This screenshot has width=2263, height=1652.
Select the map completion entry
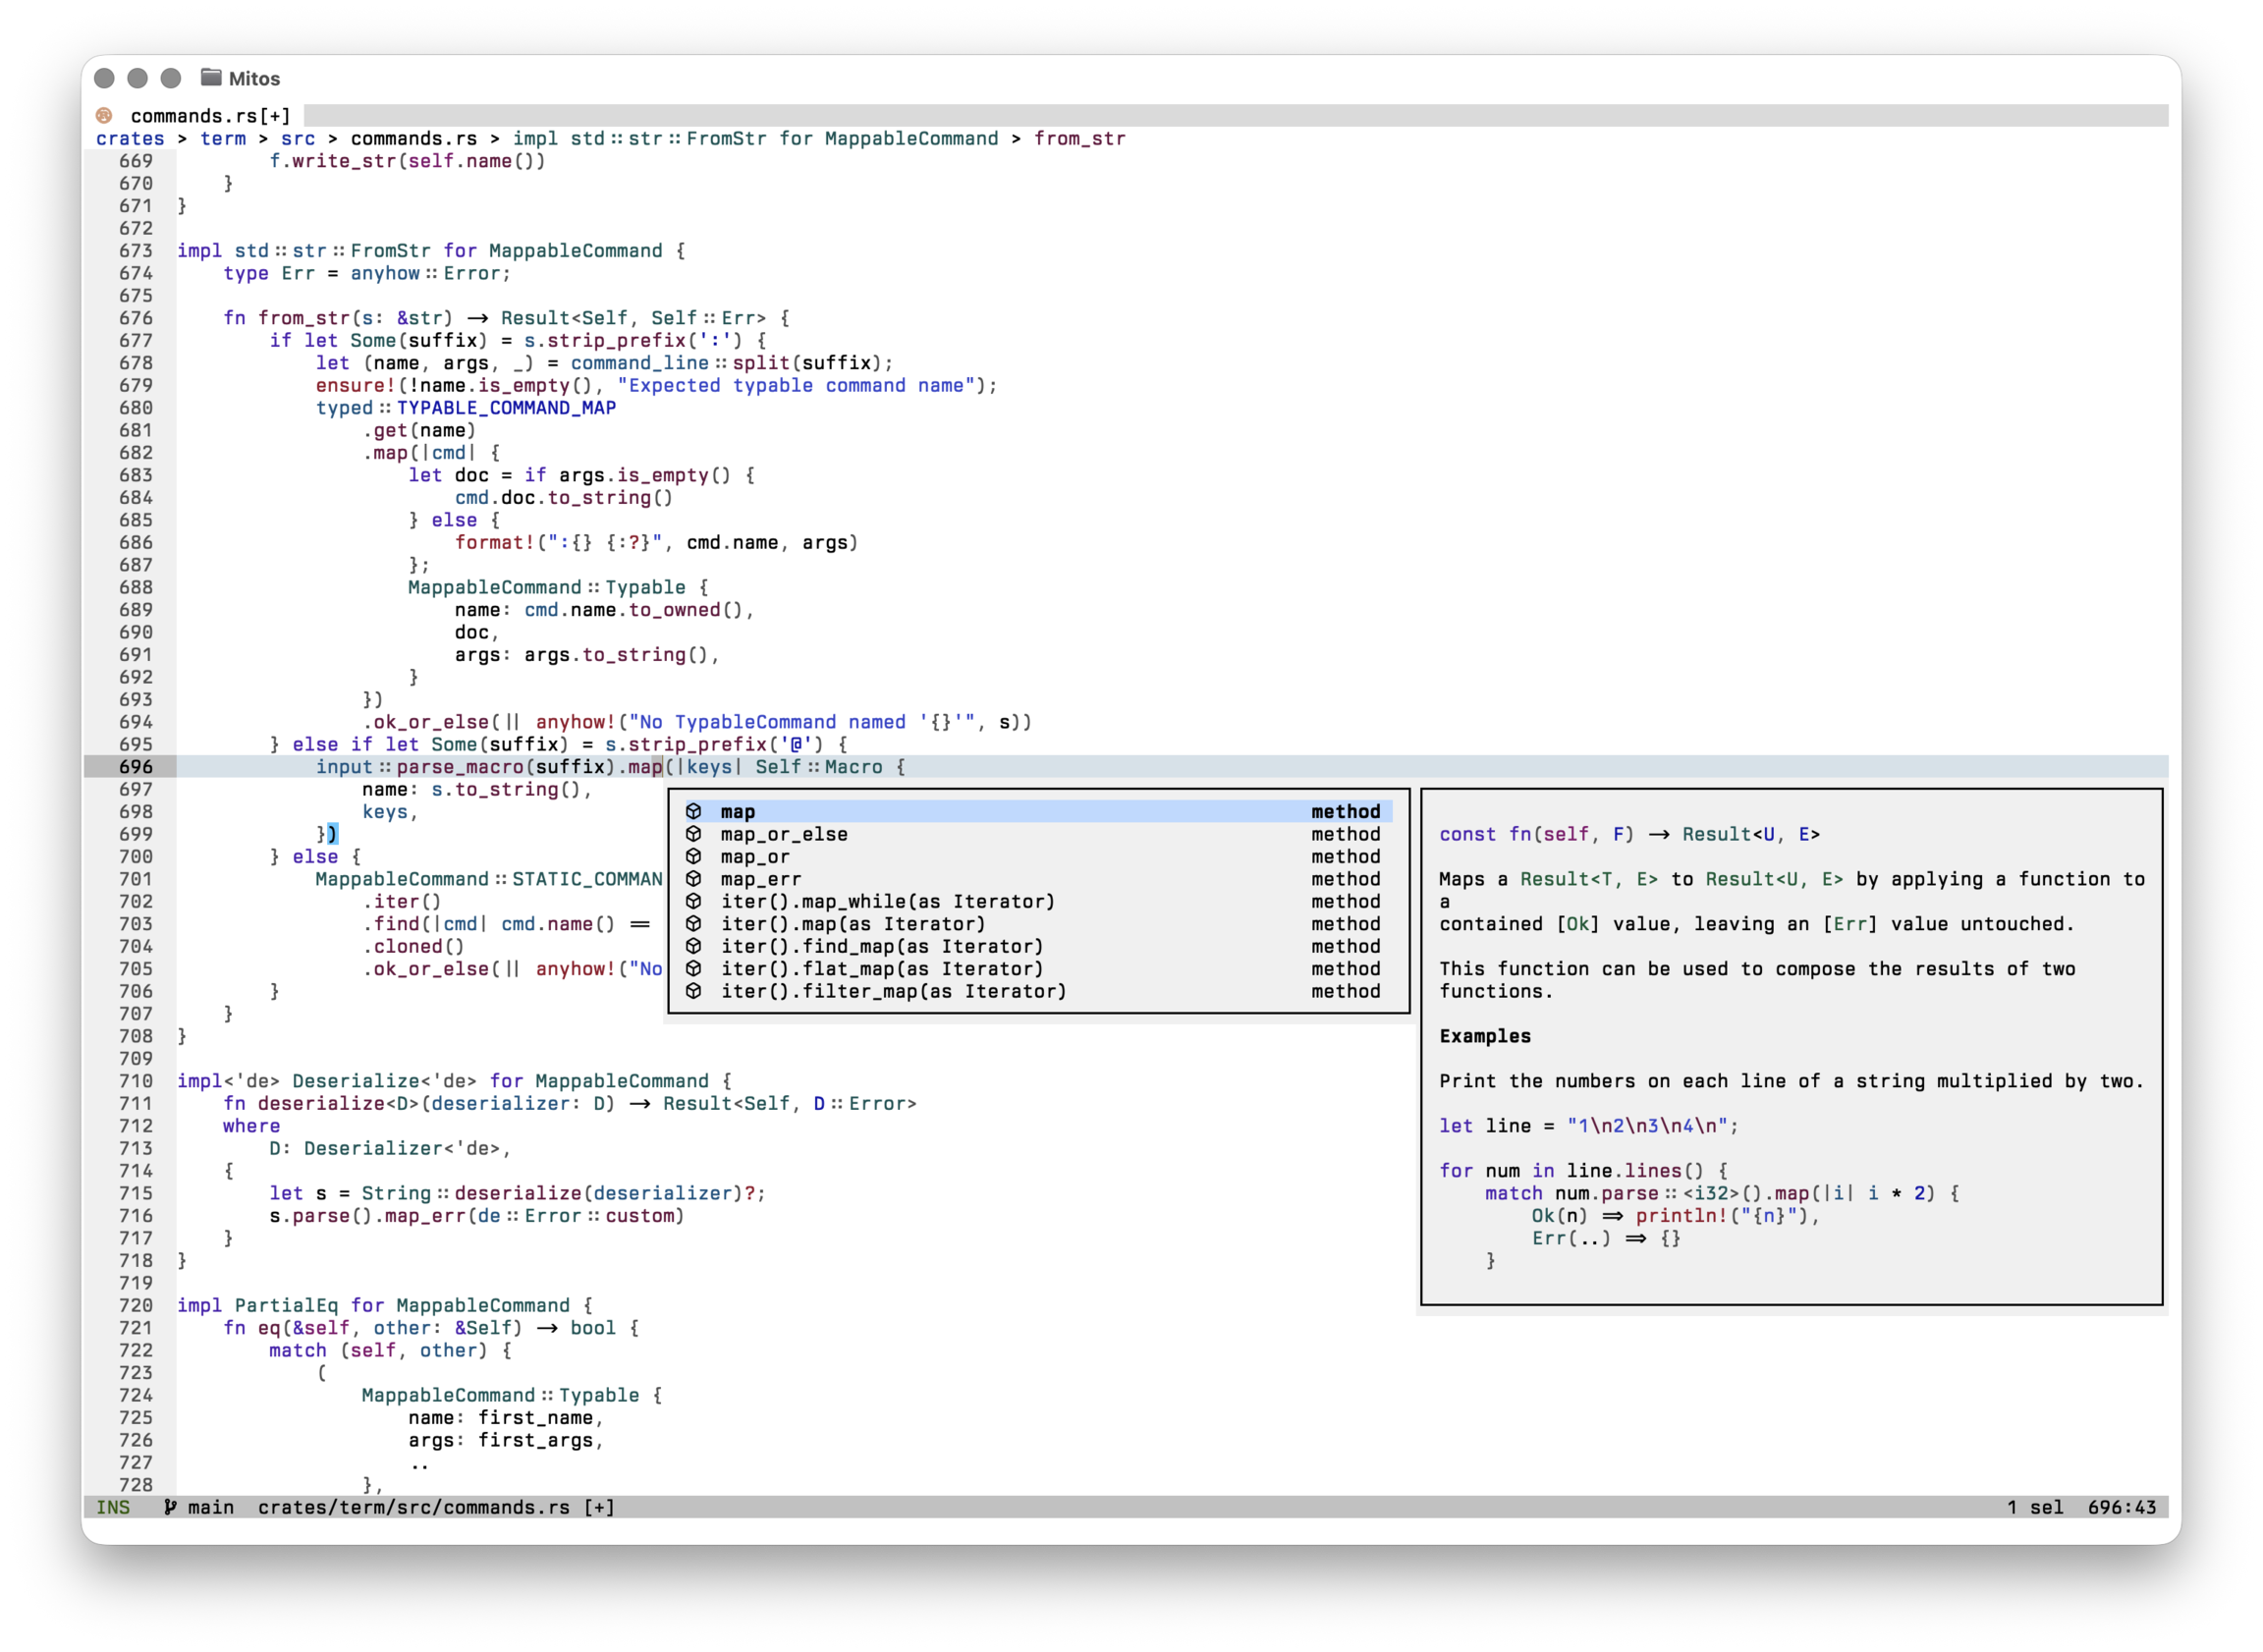(1038, 812)
